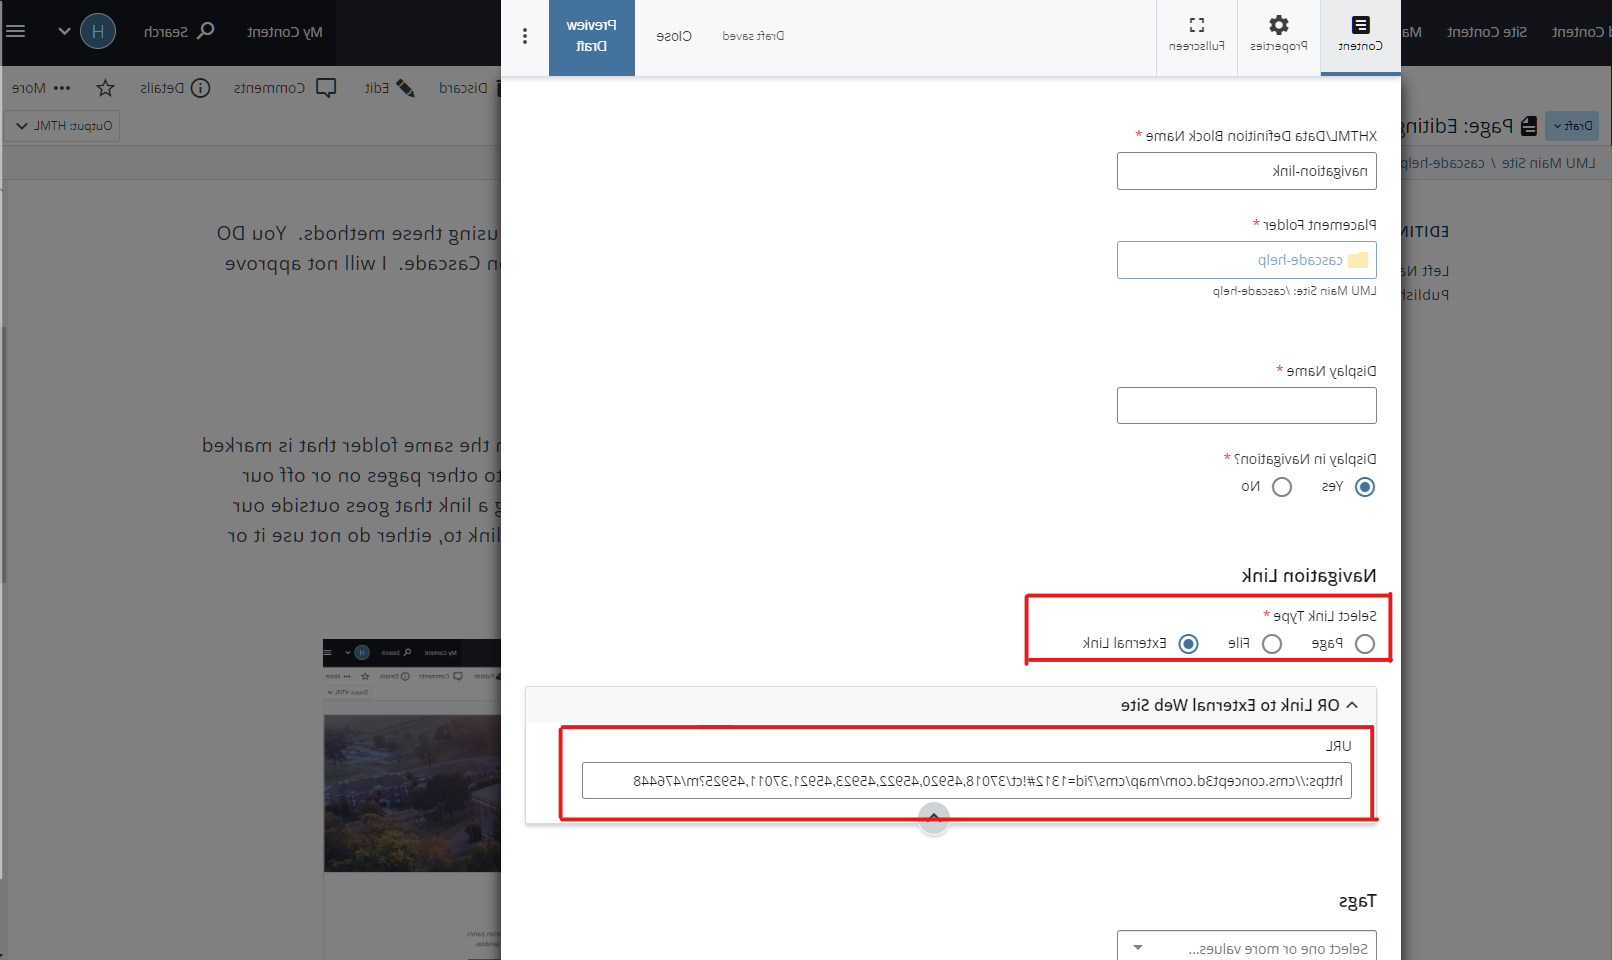Select File link type
Image resolution: width=1612 pixels, height=960 pixels.
pos(1272,644)
